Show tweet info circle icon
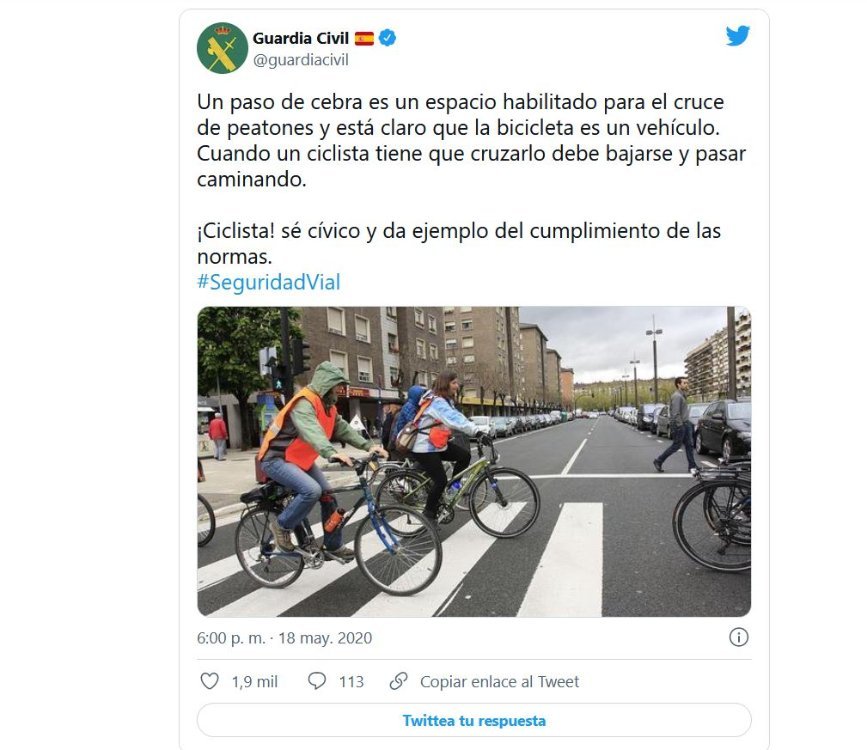The width and height of the screenshot is (867, 750). [739, 637]
